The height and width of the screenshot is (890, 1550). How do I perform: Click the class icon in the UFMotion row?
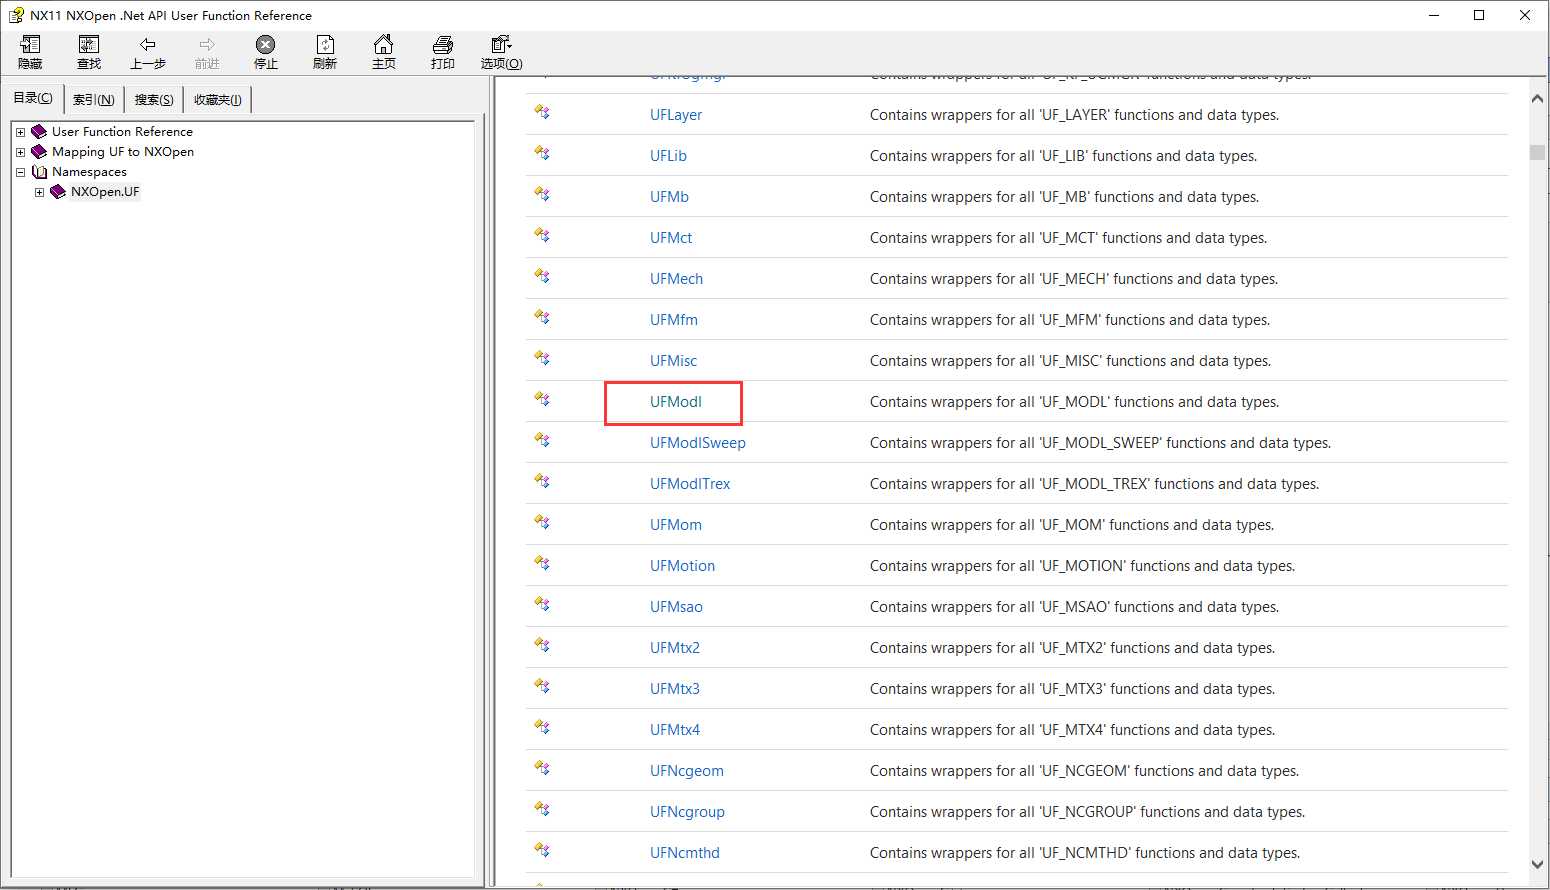pos(542,563)
